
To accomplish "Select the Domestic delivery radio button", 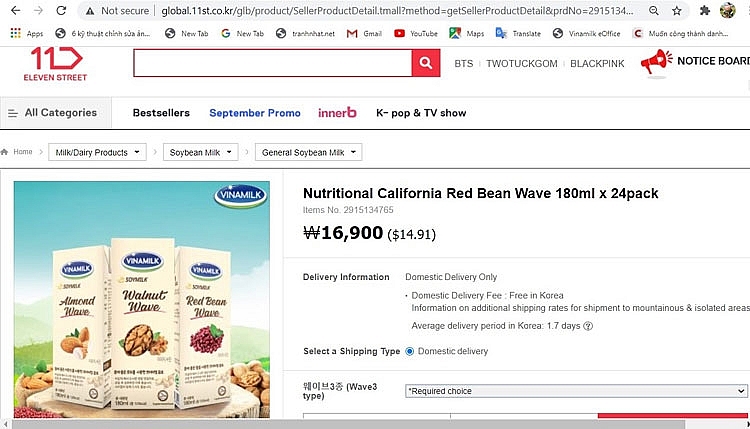I will click(410, 351).
